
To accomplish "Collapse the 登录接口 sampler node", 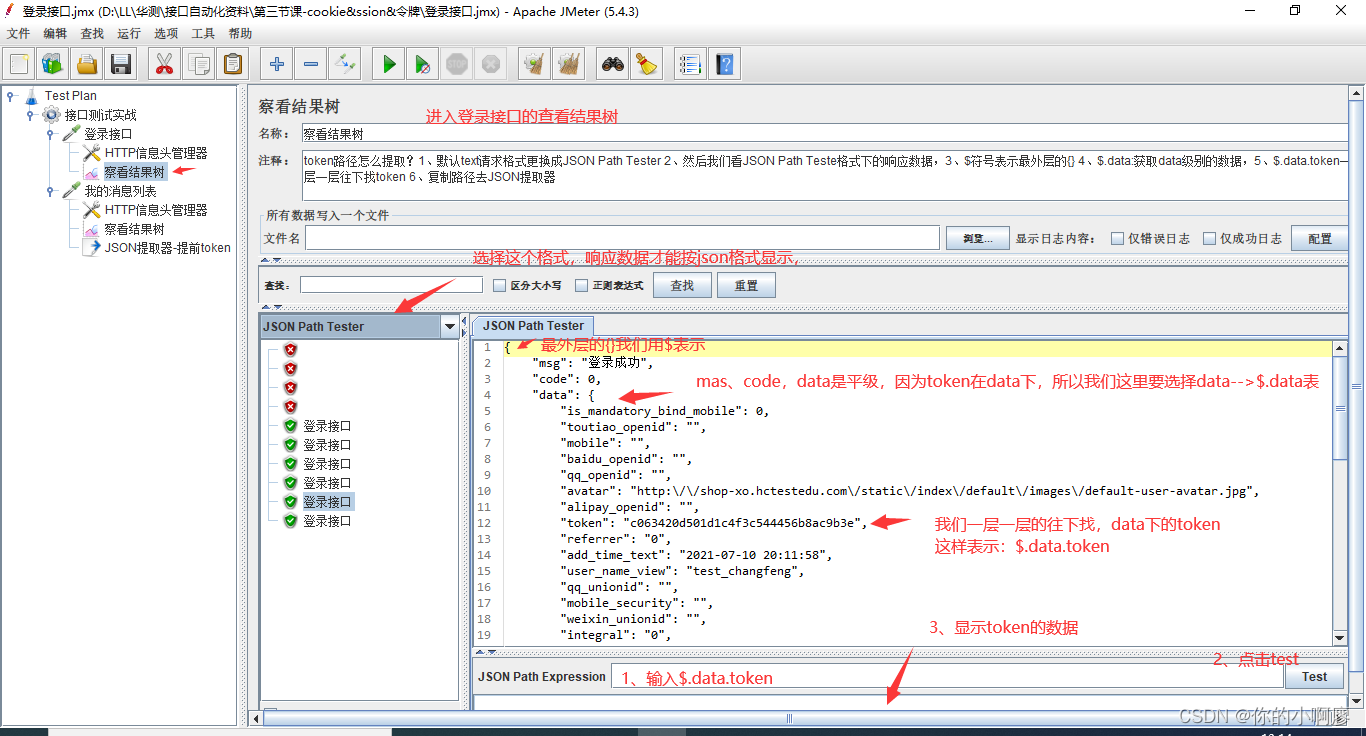I will tap(50, 134).
